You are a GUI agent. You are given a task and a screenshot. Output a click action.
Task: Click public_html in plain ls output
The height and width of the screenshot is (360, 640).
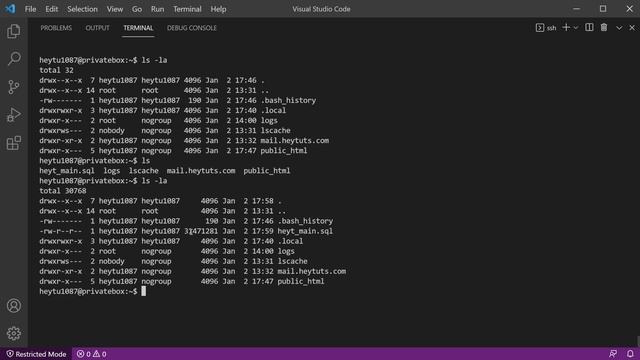[x=267, y=171]
